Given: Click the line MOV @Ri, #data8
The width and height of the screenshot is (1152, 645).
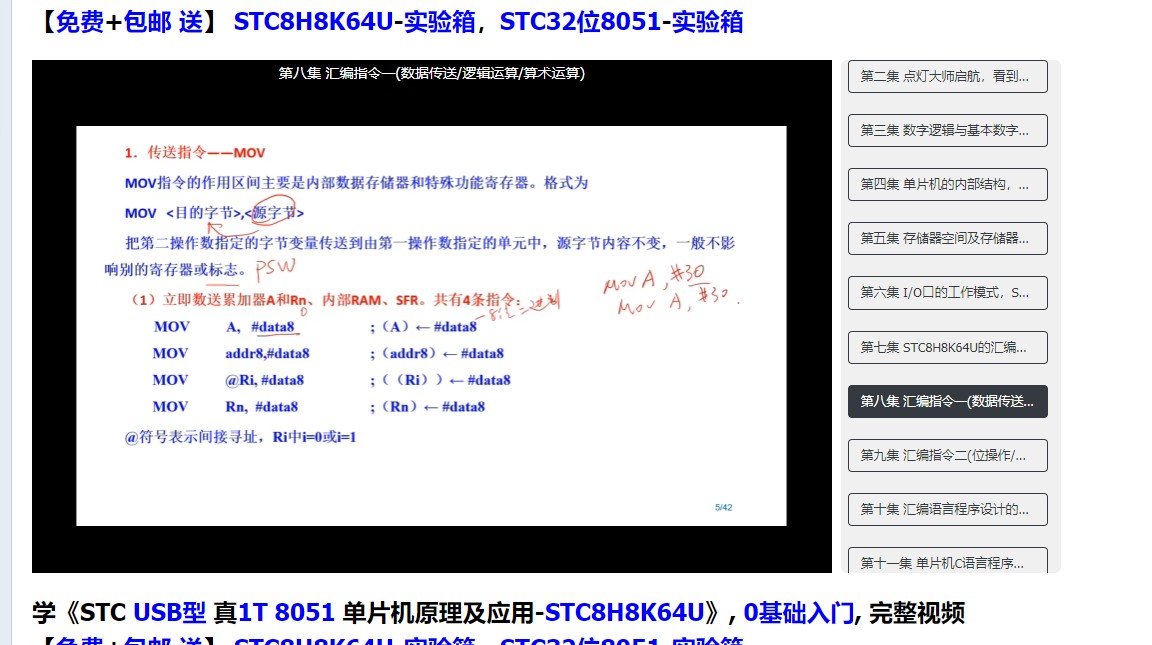Looking at the screenshot, I should [331, 380].
